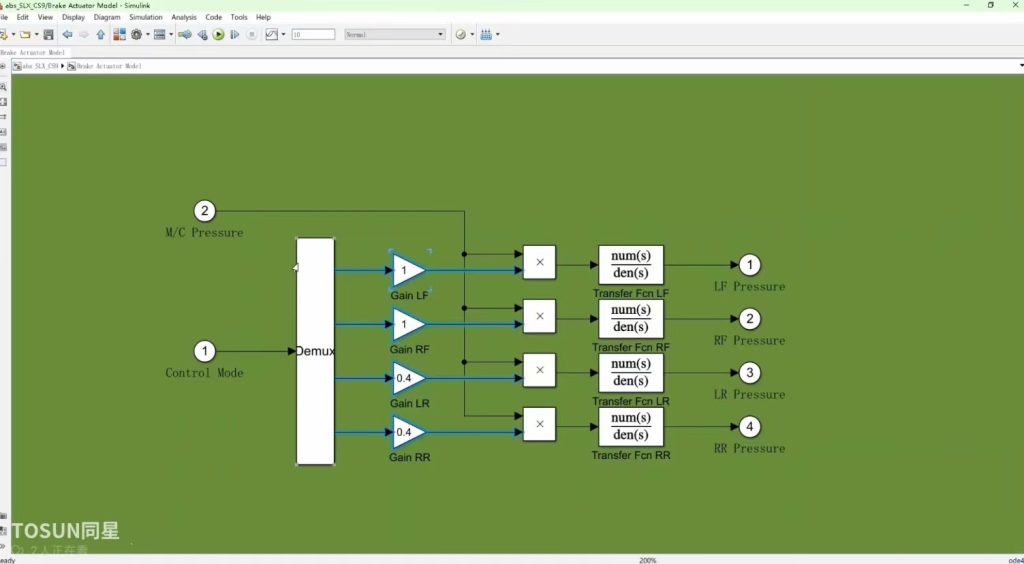The image size is (1024, 564).
Task: Click the Save model icon
Action: tap(48, 34)
